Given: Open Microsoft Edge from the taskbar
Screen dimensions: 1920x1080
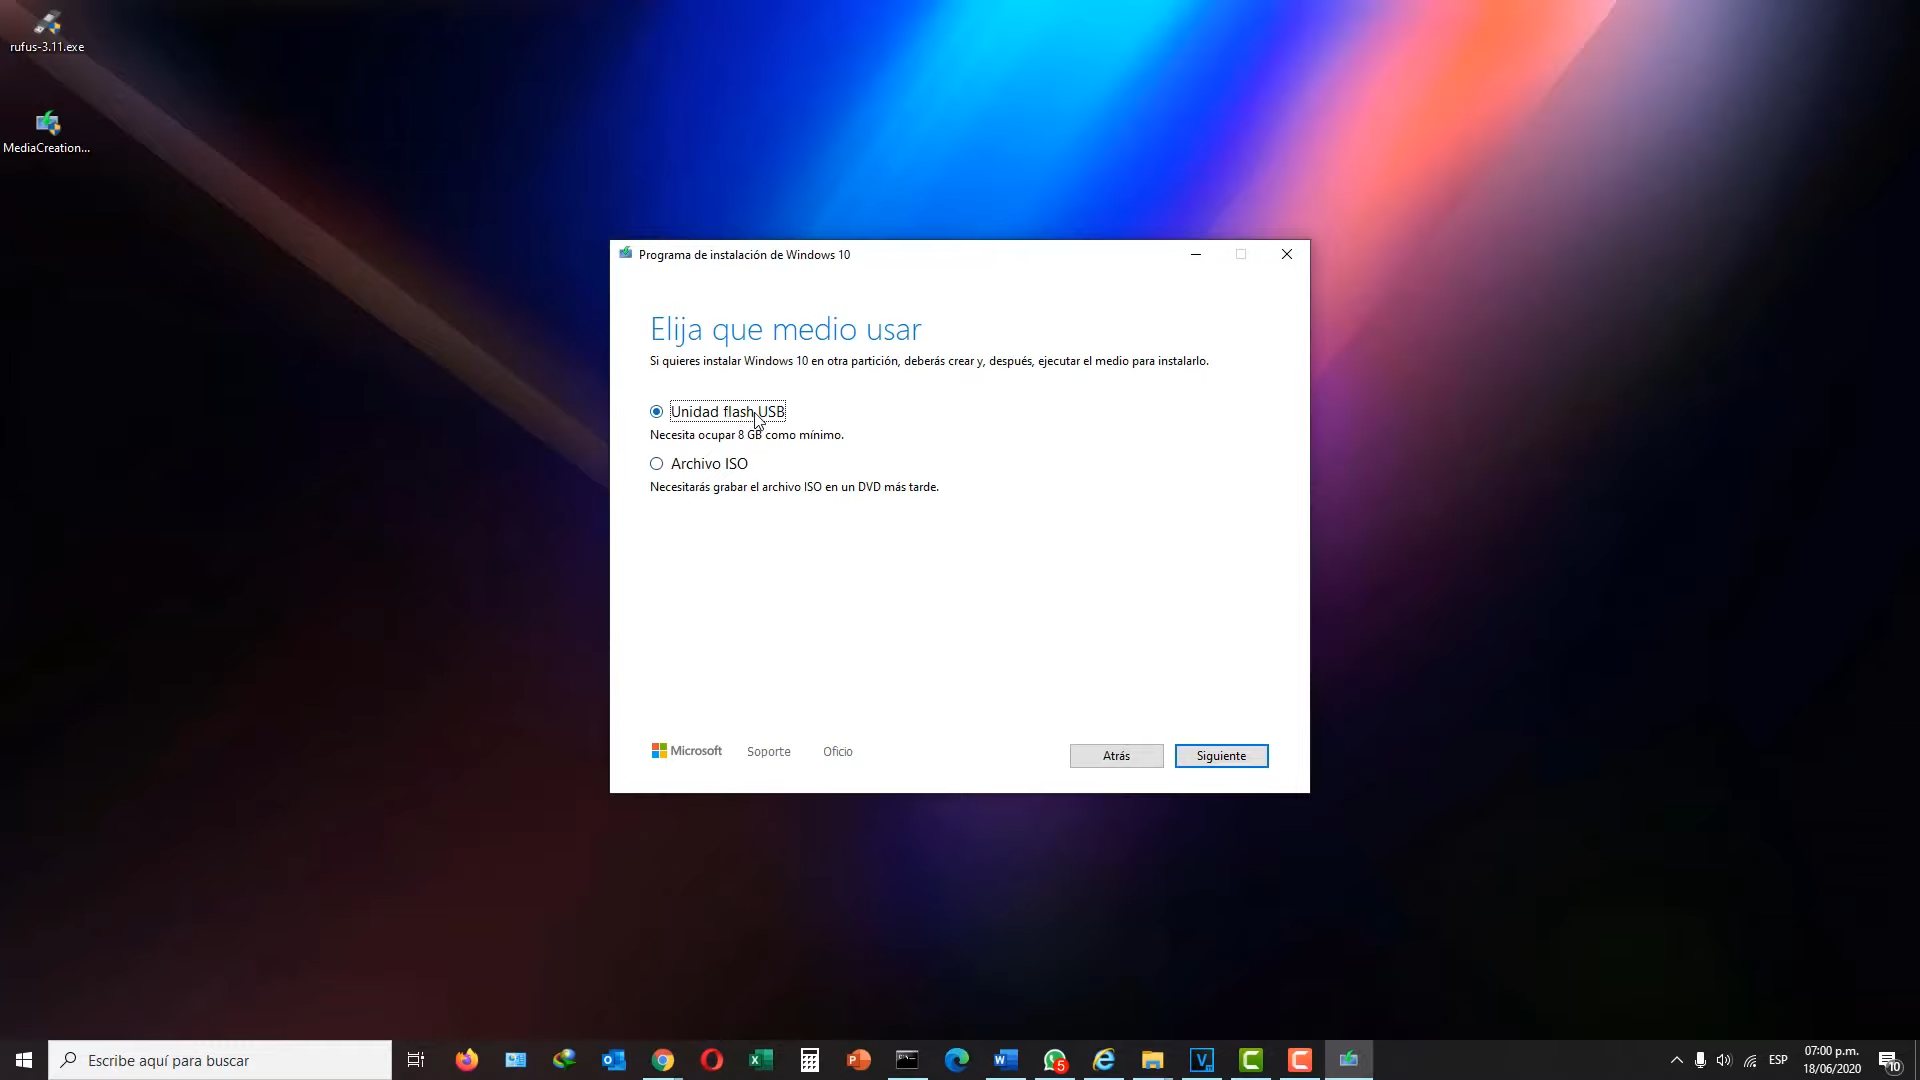Looking at the screenshot, I should pos(956,1059).
